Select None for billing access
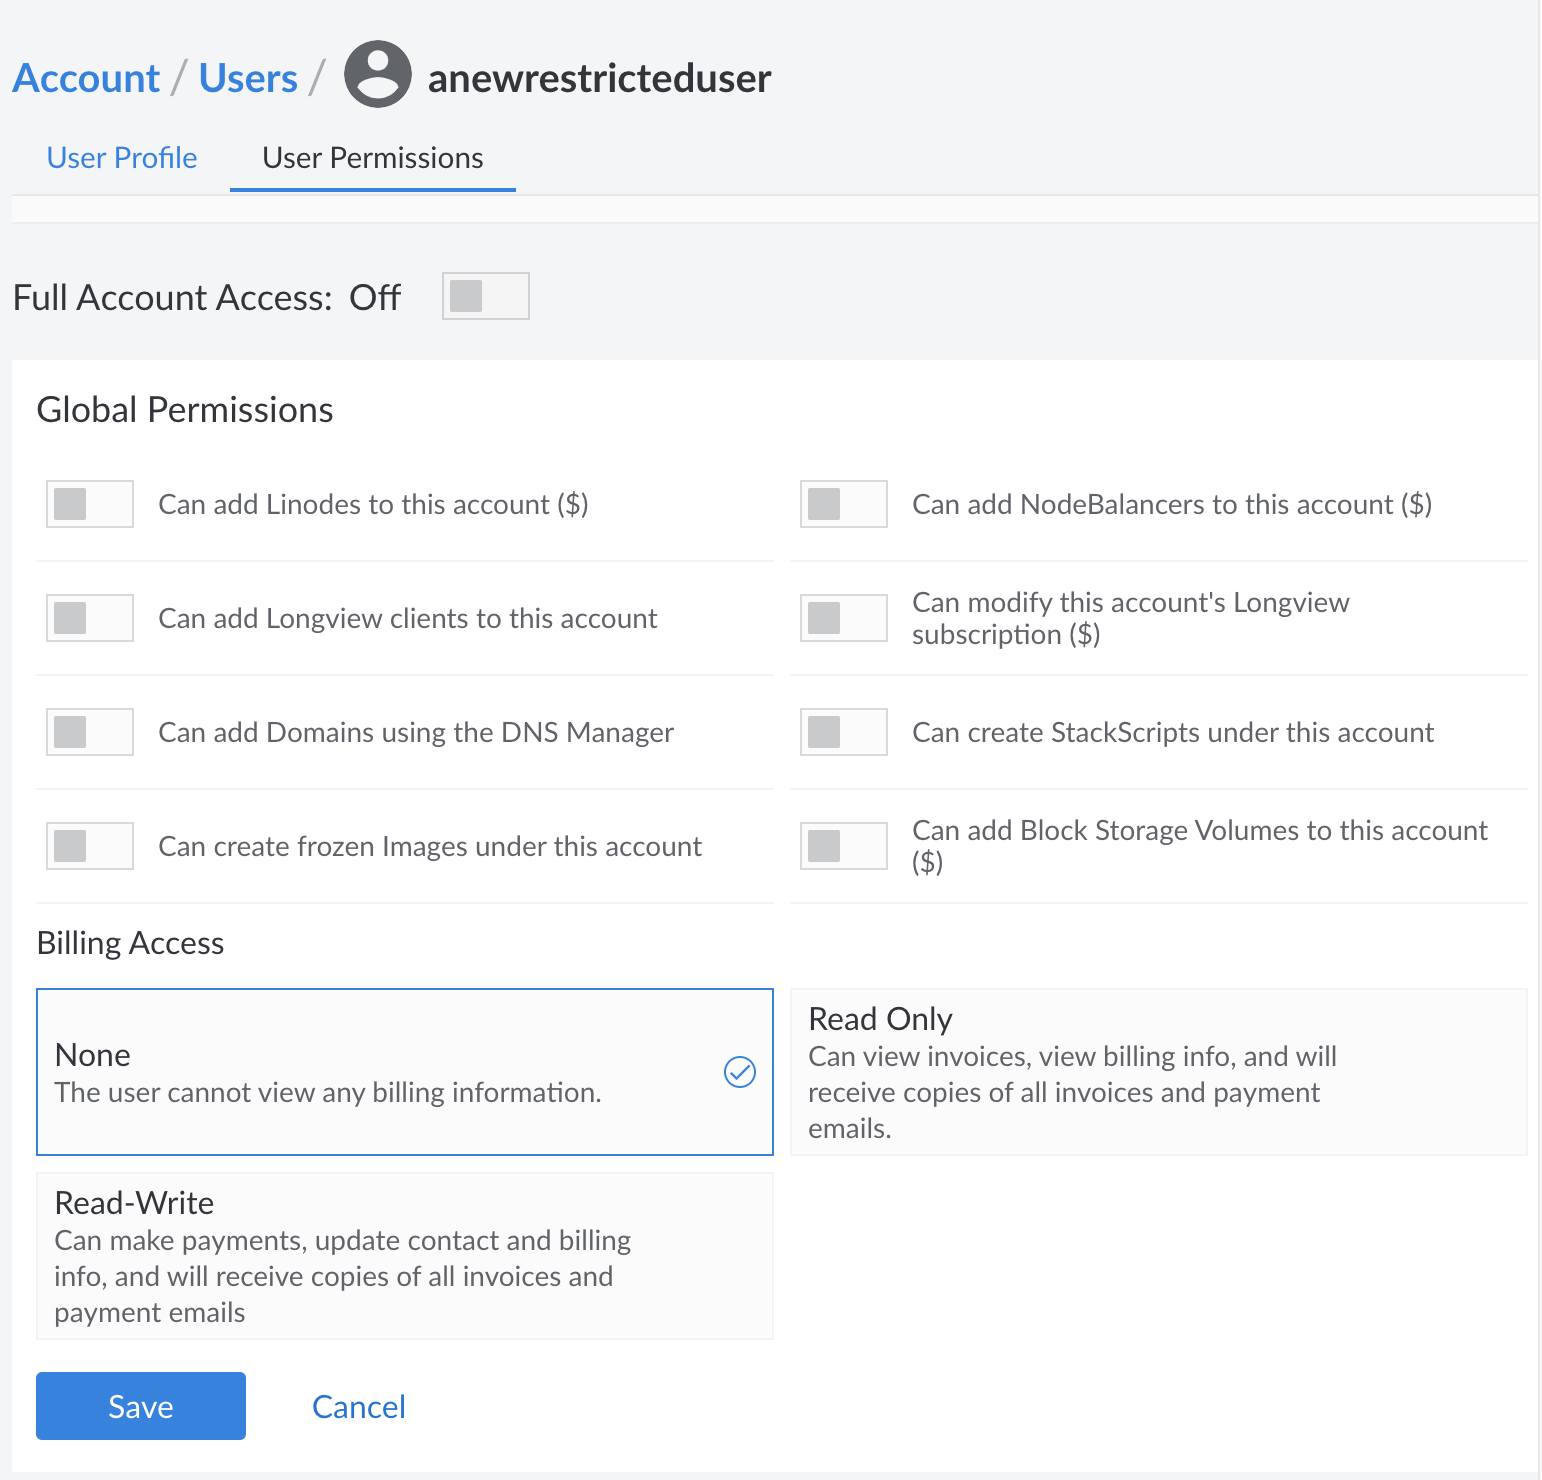This screenshot has width=1542, height=1480. 405,1071
